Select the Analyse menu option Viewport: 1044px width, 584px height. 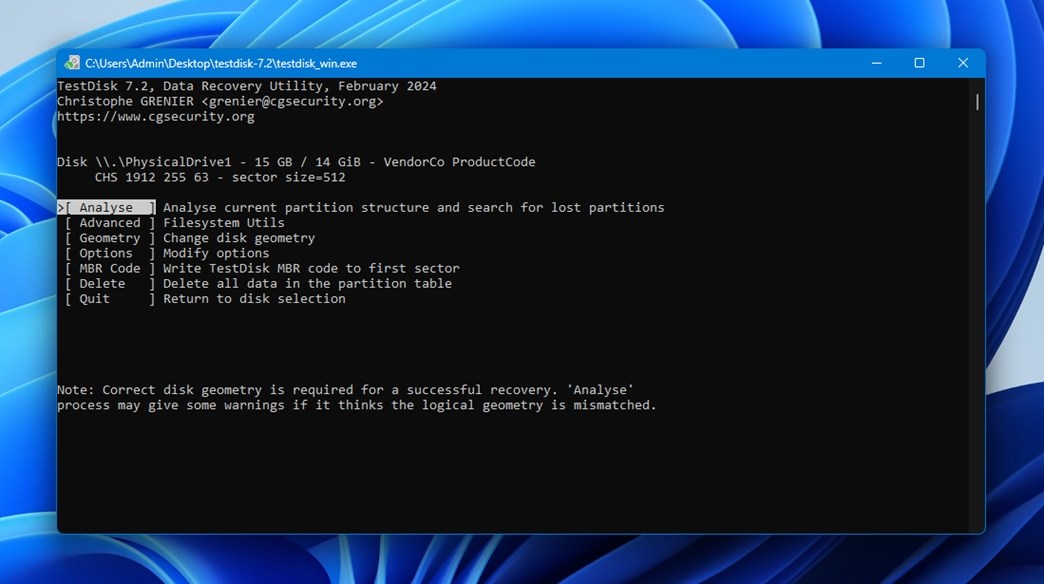107,208
